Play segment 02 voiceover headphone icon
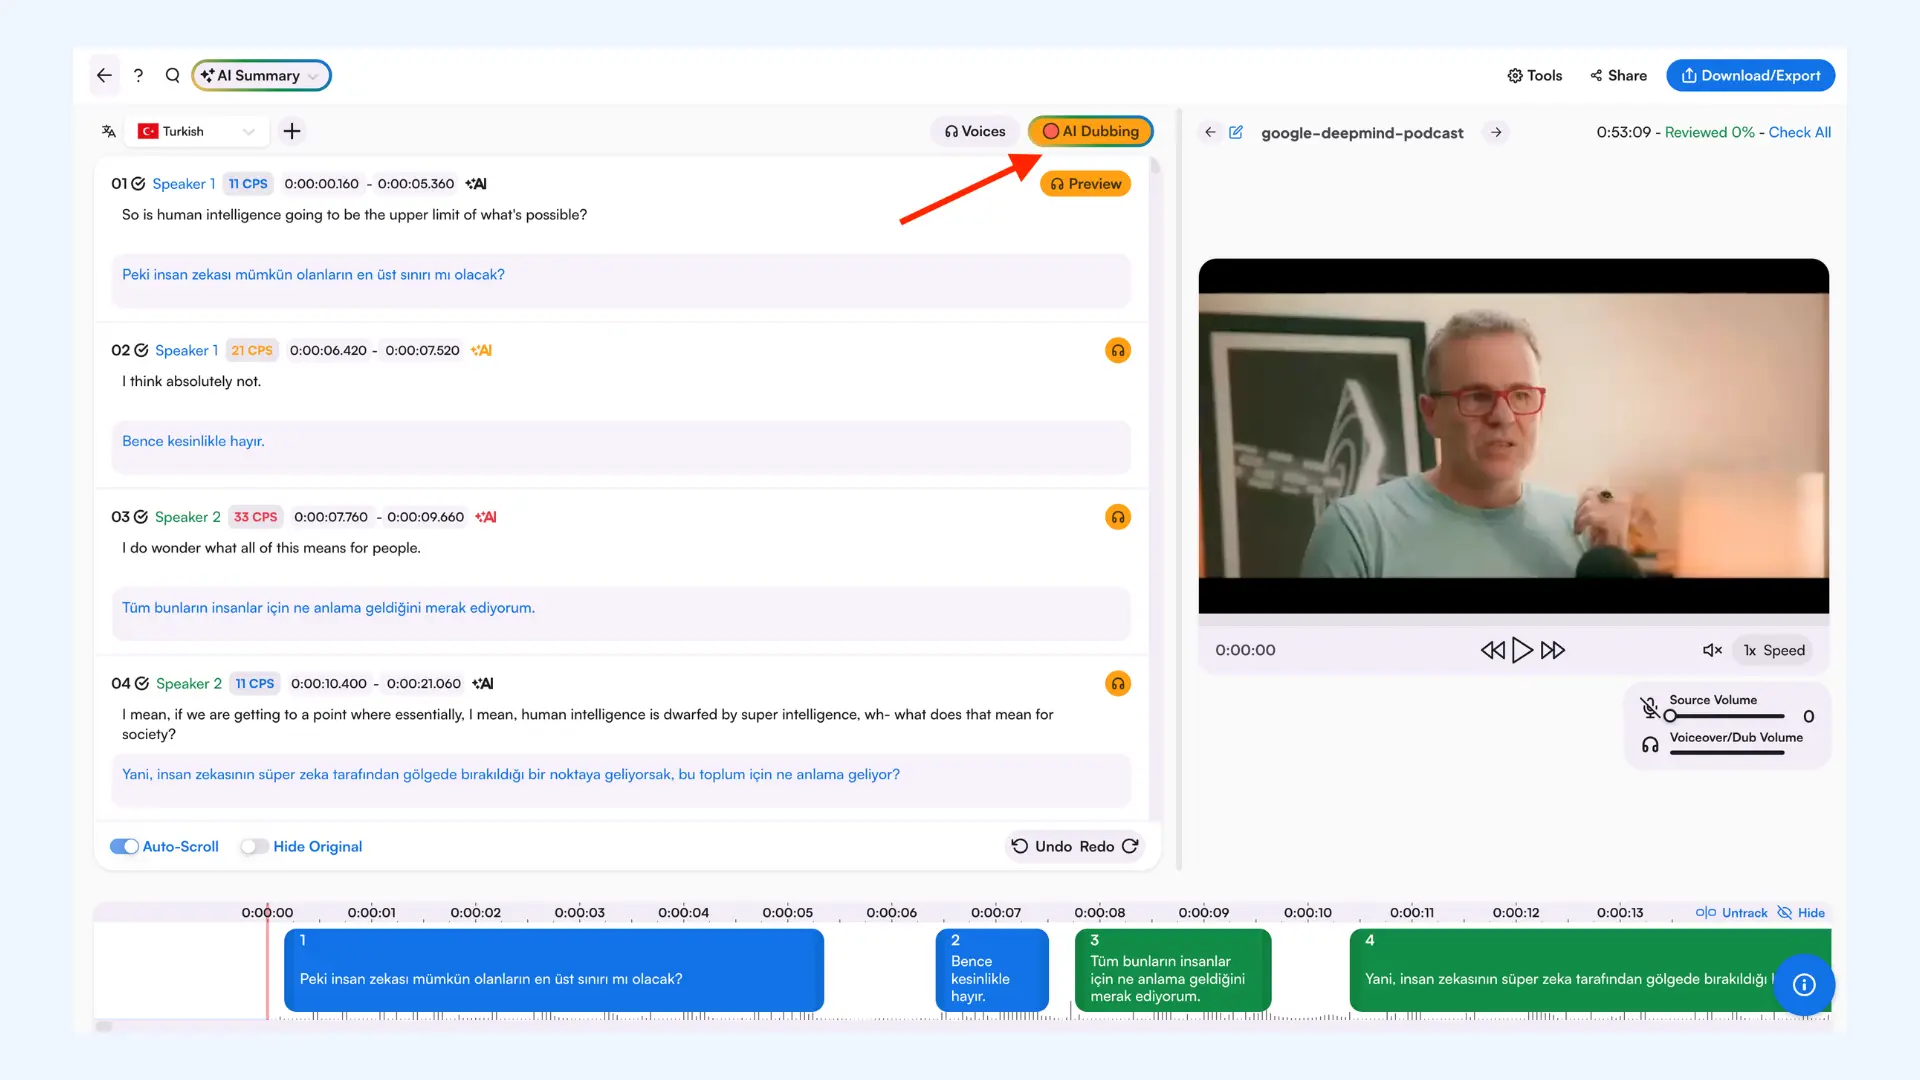 pos(1117,350)
